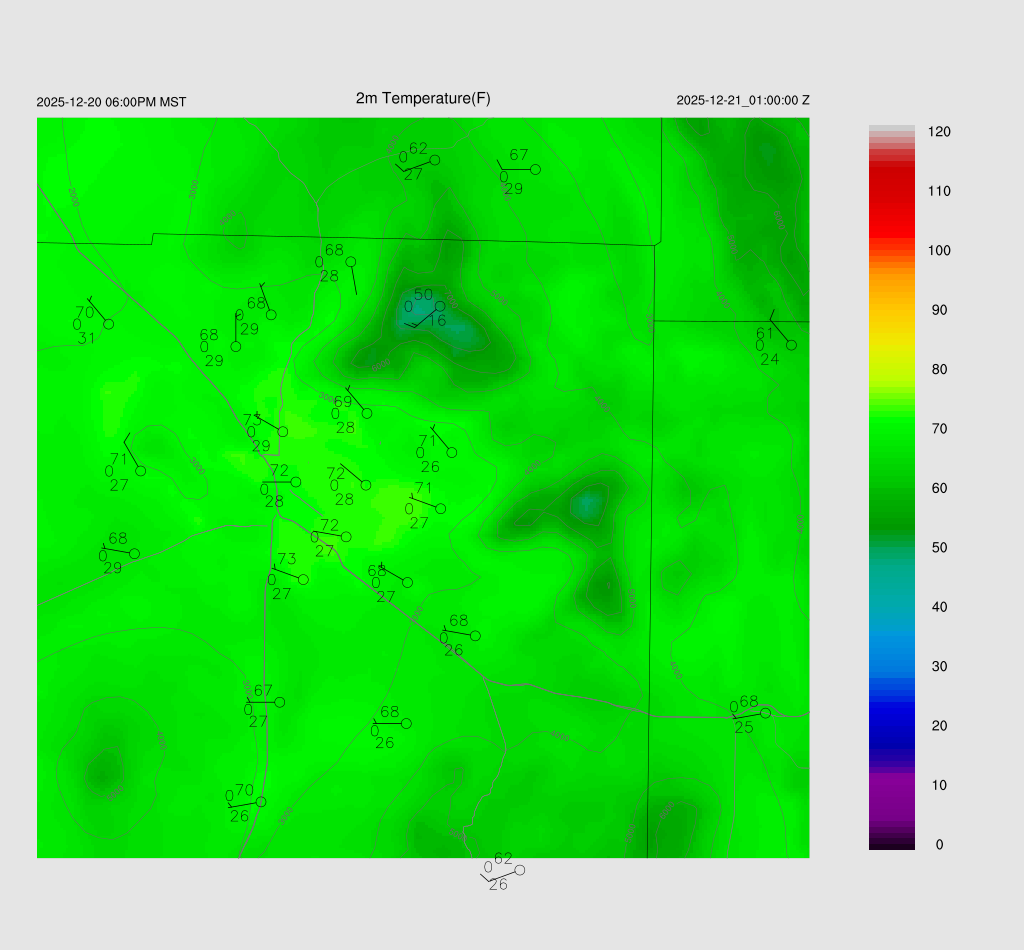Viewport: 1024px width, 950px height.
Task: Click the station marker showing 71 over 26
Action: pos(452,452)
